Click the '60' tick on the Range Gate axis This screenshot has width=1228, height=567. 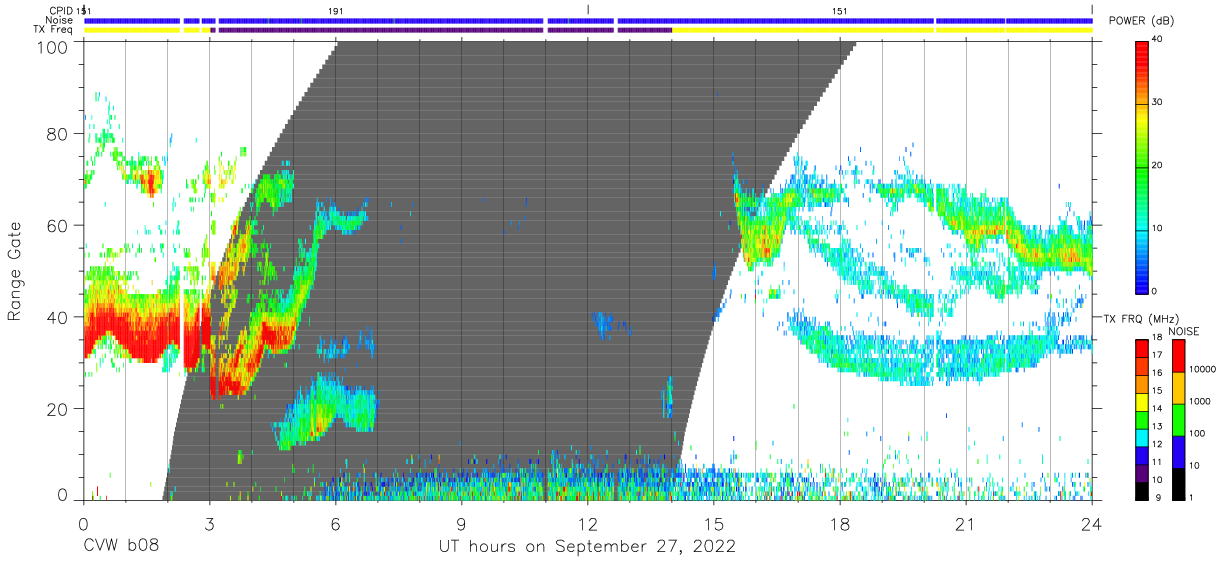tap(59, 225)
